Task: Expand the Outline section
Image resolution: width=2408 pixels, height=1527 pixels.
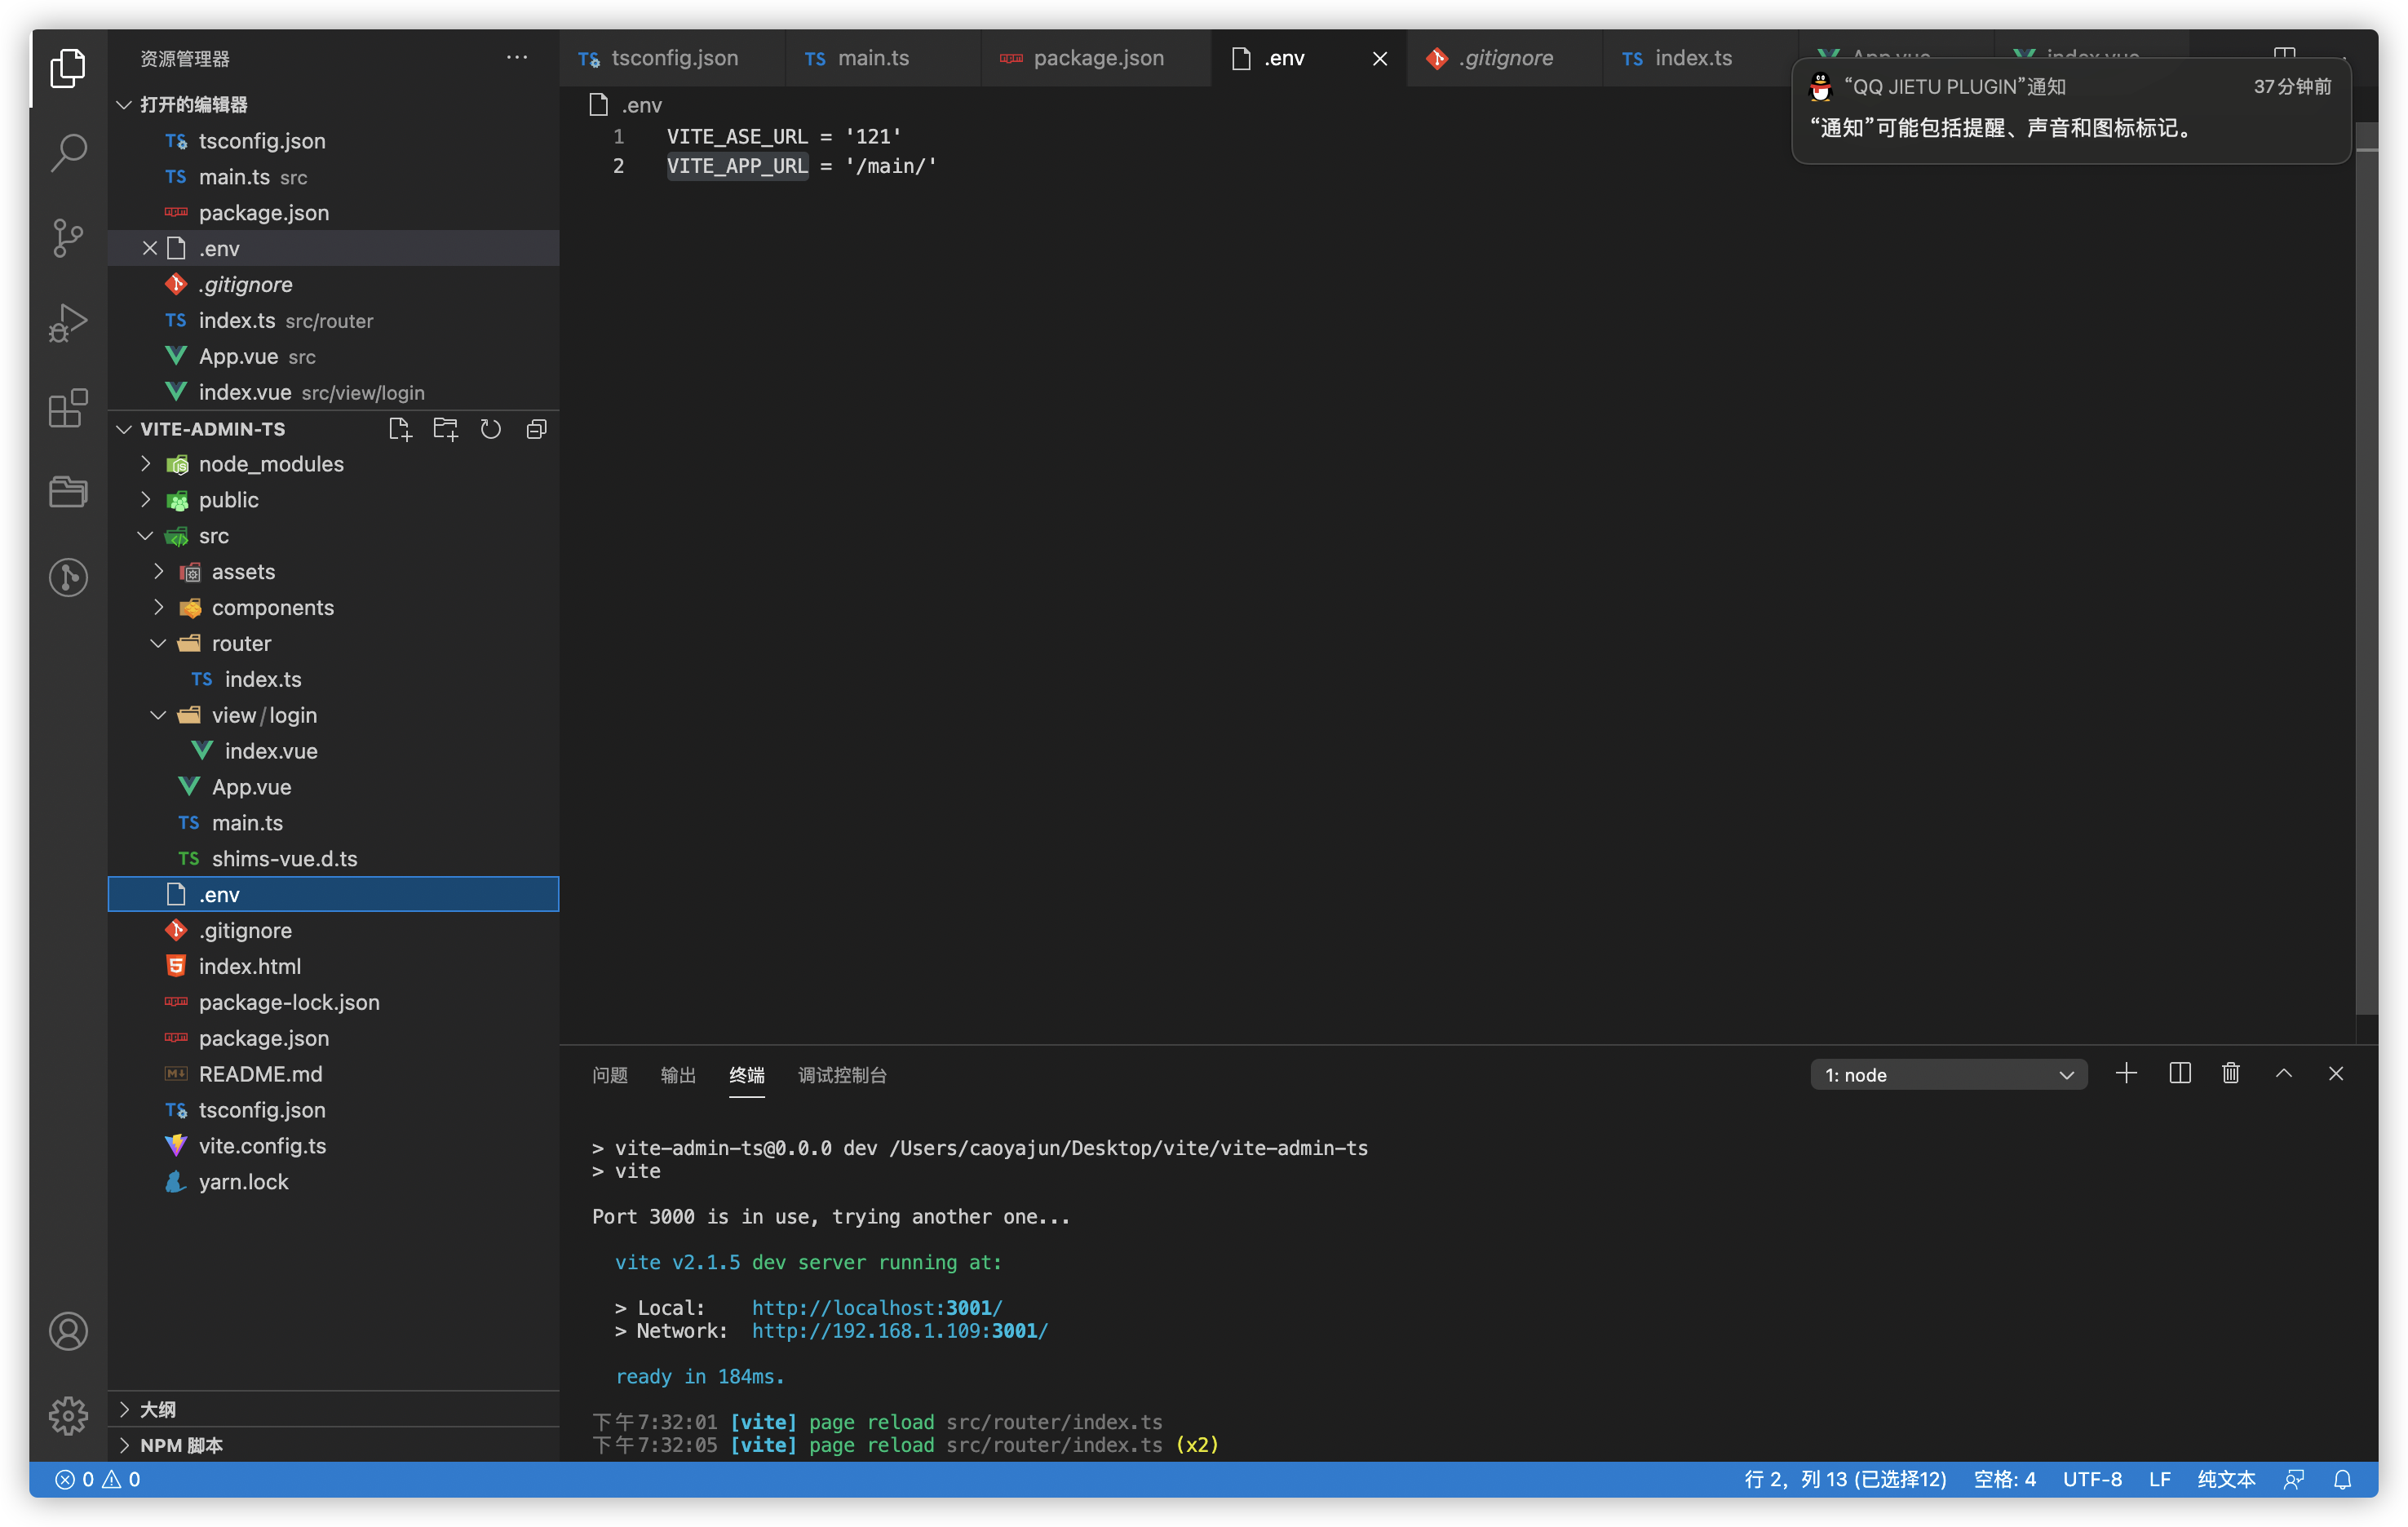Action: pyautogui.click(x=124, y=1409)
